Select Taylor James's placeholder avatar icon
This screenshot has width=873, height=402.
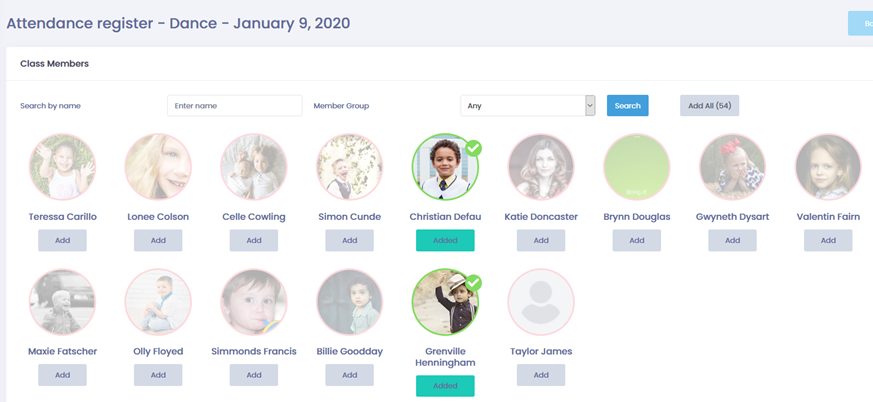(541, 302)
